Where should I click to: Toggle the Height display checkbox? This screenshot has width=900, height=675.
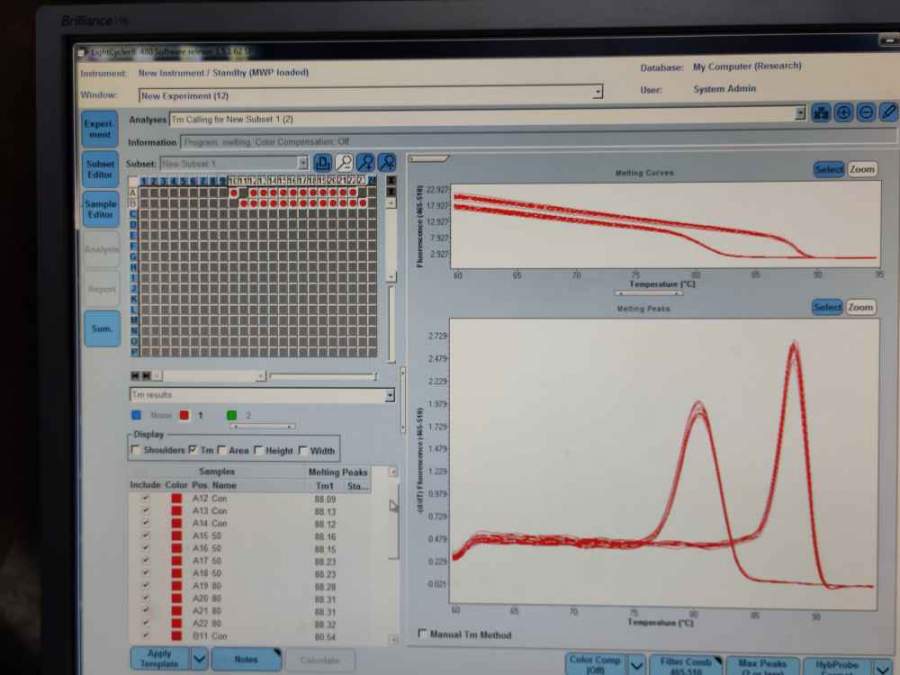click(258, 450)
